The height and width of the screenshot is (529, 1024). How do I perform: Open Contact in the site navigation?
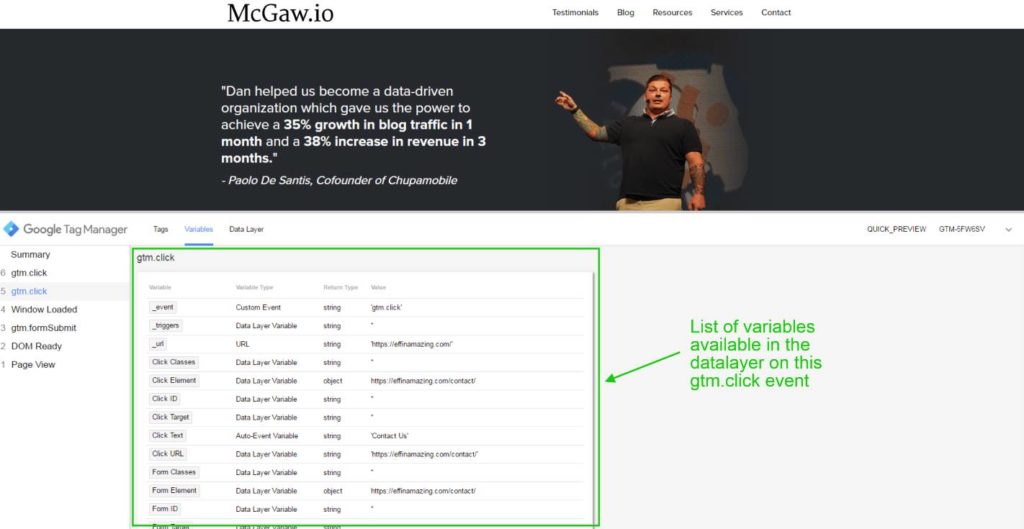pyautogui.click(x=776, y=12)
